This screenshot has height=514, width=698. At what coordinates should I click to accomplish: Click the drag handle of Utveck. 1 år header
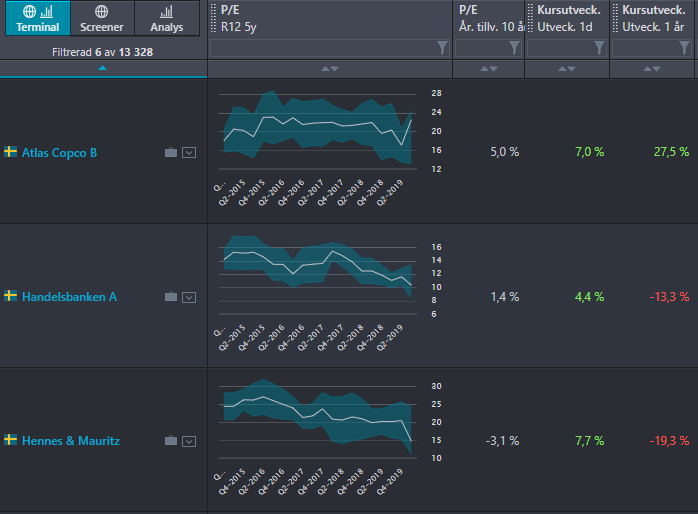[616, 18]
